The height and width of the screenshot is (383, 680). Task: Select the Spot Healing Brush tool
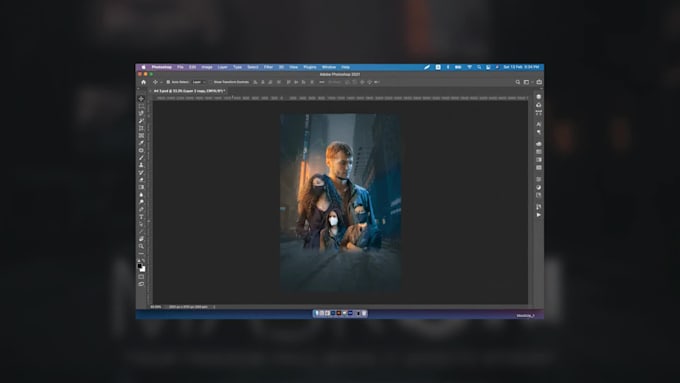(x=141, y=150)
